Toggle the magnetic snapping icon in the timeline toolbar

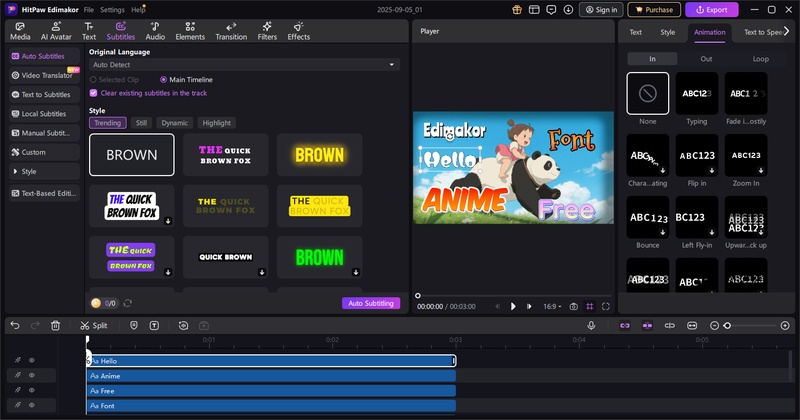point(647,326)
